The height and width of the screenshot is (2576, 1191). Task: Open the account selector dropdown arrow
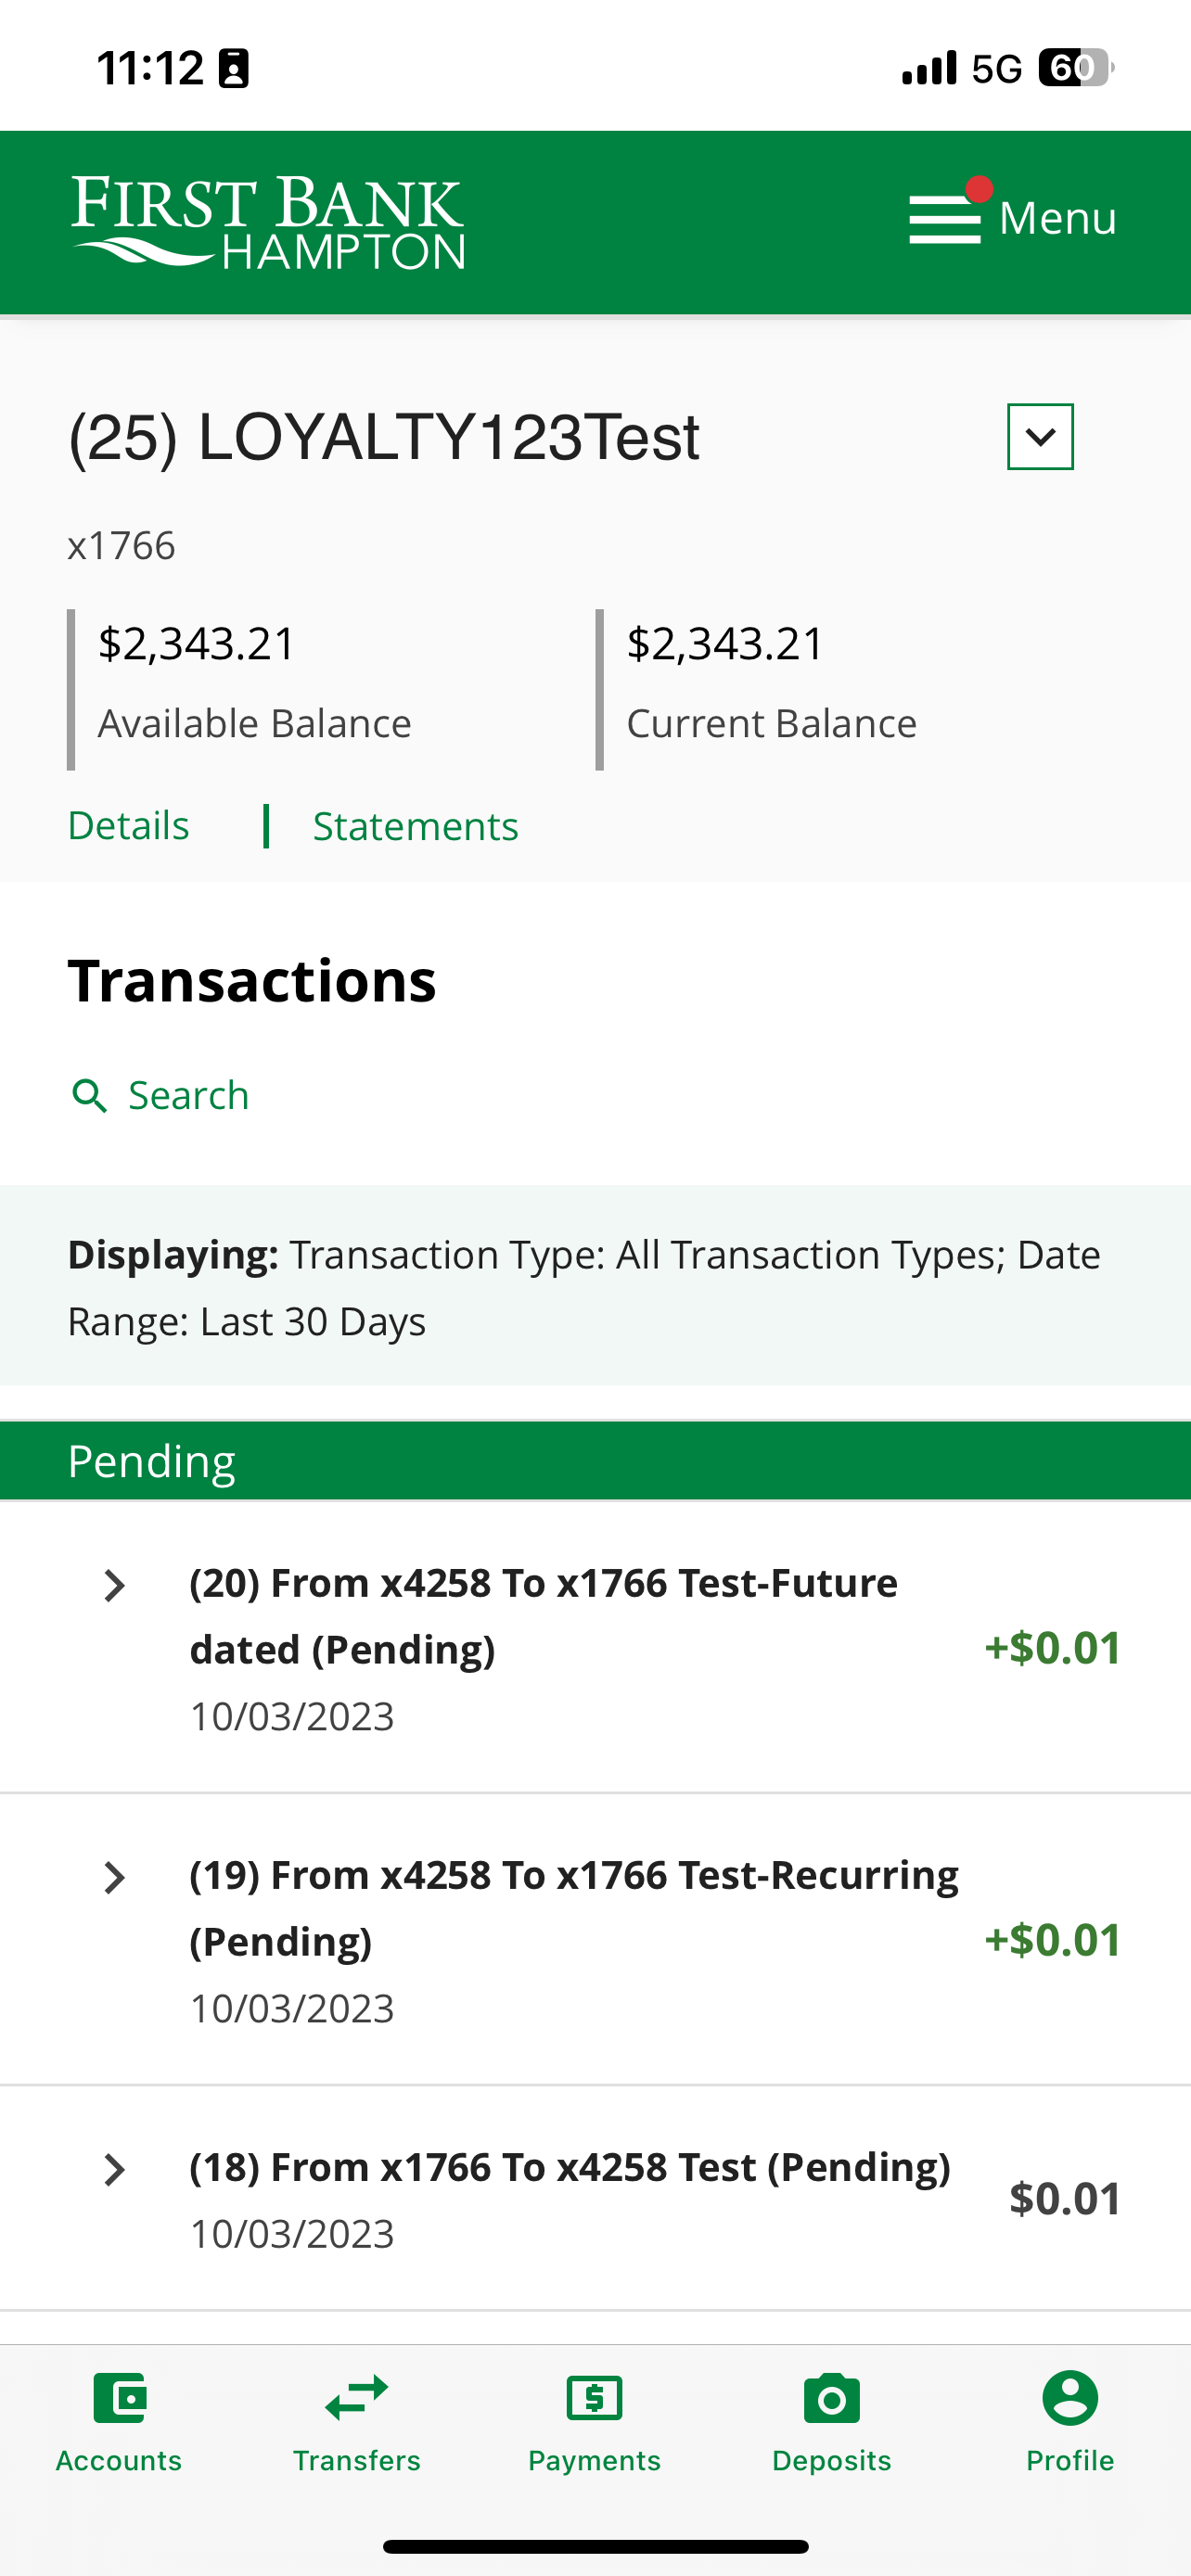pos(1040,437)
